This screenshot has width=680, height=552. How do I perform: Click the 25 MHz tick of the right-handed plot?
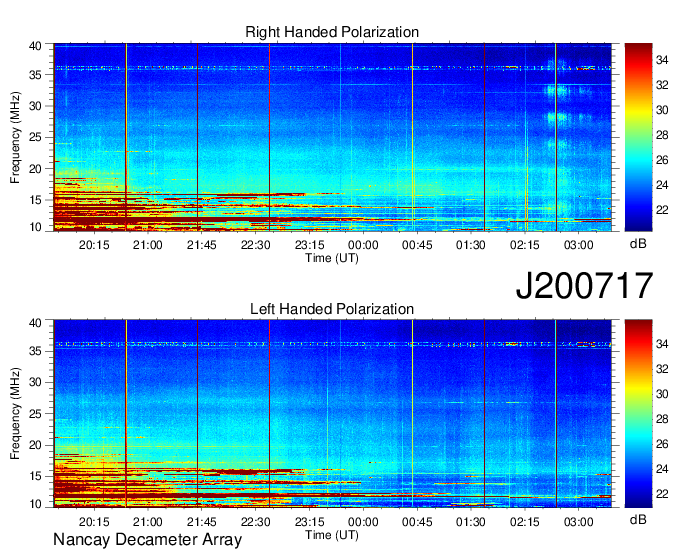pyautogui.click(x=35, y=137)
